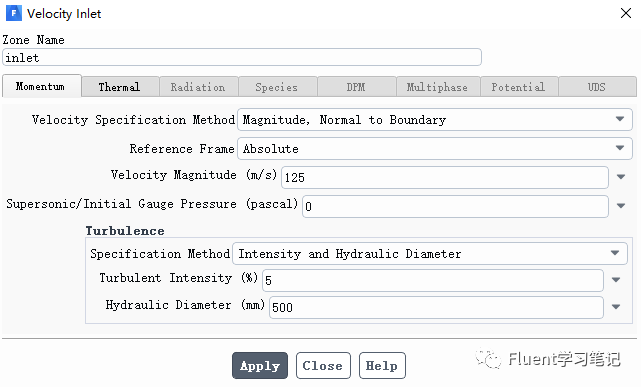Click the Velocity Magnitude value field
Viewport: 641px width, 387px height.
click(445, 177)
